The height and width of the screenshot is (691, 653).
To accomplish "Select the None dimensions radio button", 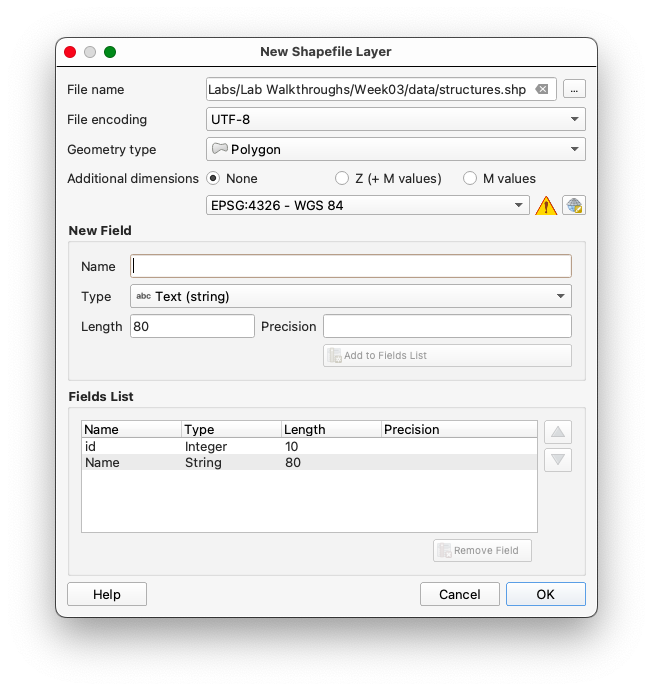I will click(213, 178).
